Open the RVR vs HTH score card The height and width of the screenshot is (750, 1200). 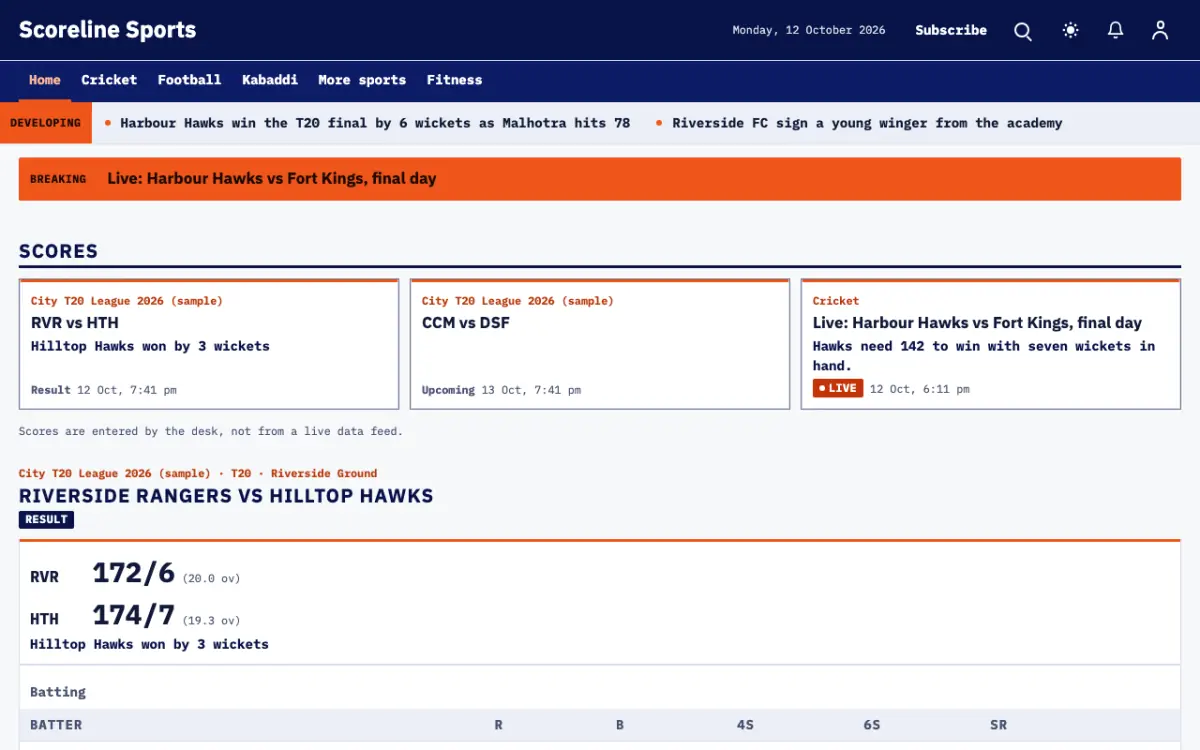click(209, 344)
